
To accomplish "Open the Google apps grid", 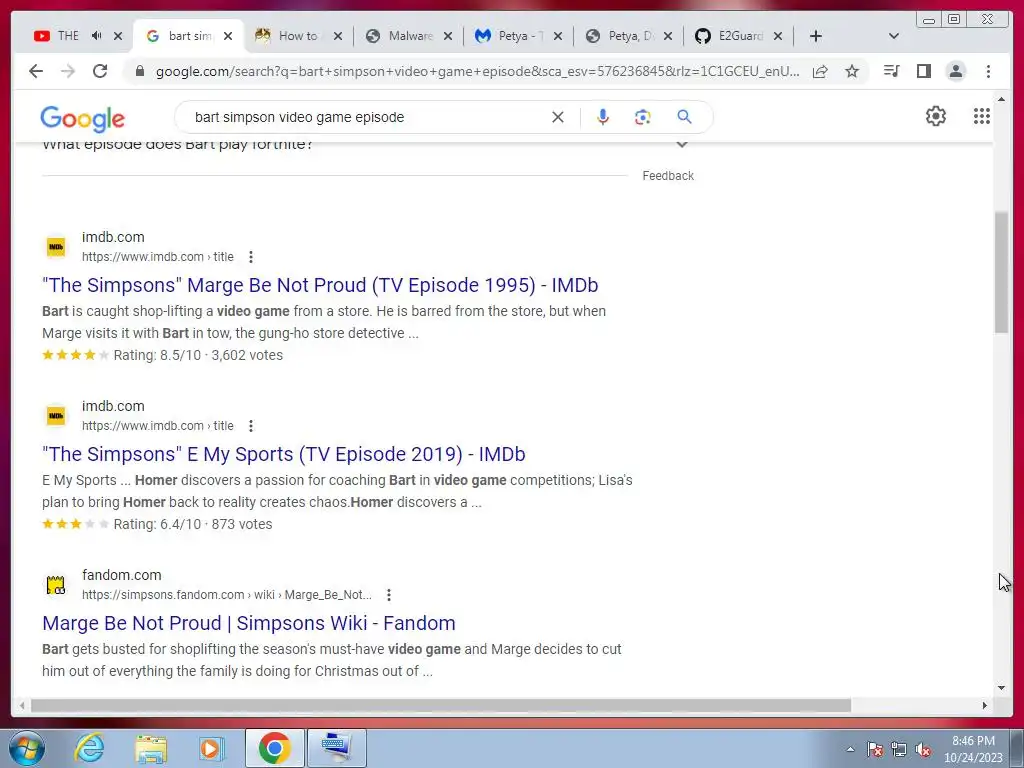I will (982, 116).
